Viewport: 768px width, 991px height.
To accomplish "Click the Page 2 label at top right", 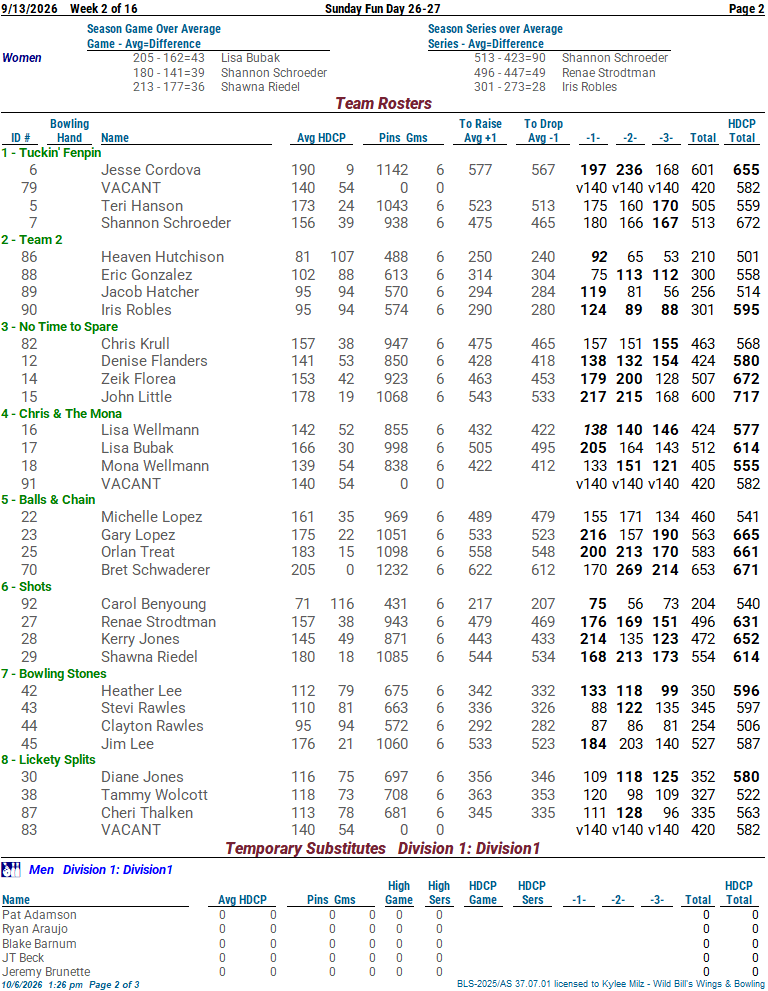I will [x=747, y=9].
